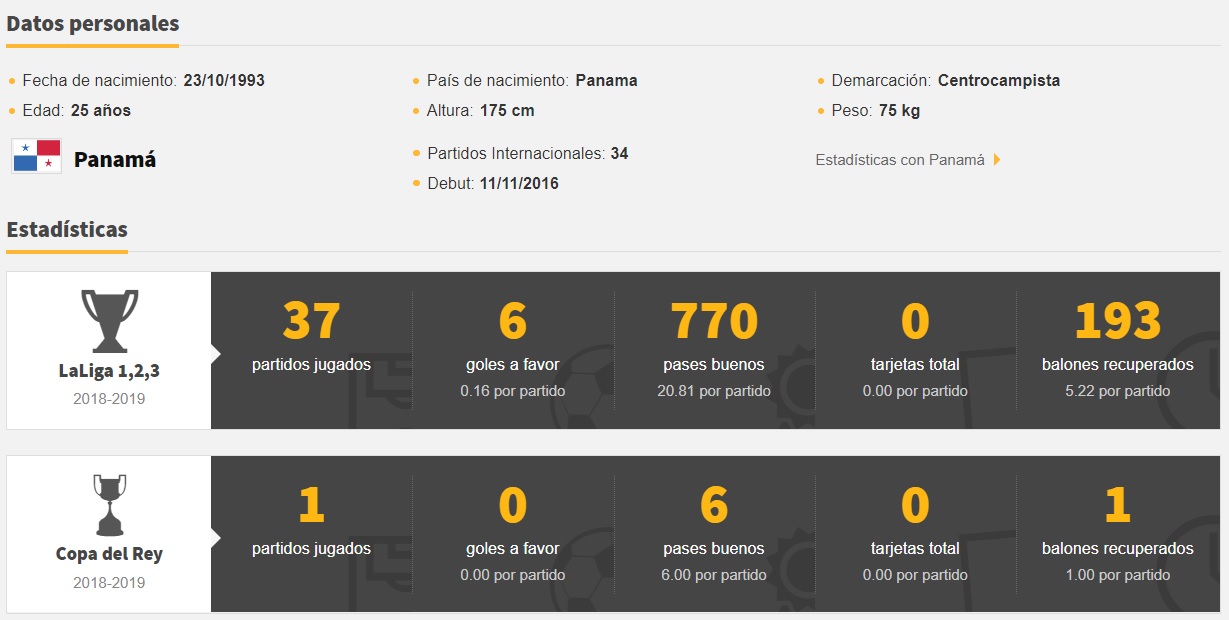Screen dimensions: 1229x620
Task: Click the 37 partidos jugados stat
Action: pos(311,322)
